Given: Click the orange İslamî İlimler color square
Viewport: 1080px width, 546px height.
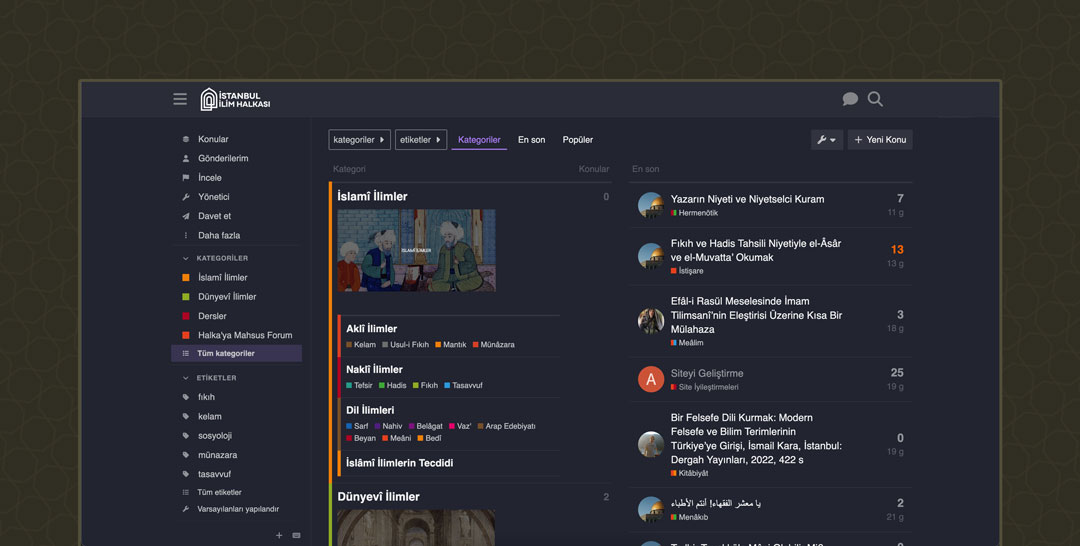Looking at the screenshot, I should [185, 277].
